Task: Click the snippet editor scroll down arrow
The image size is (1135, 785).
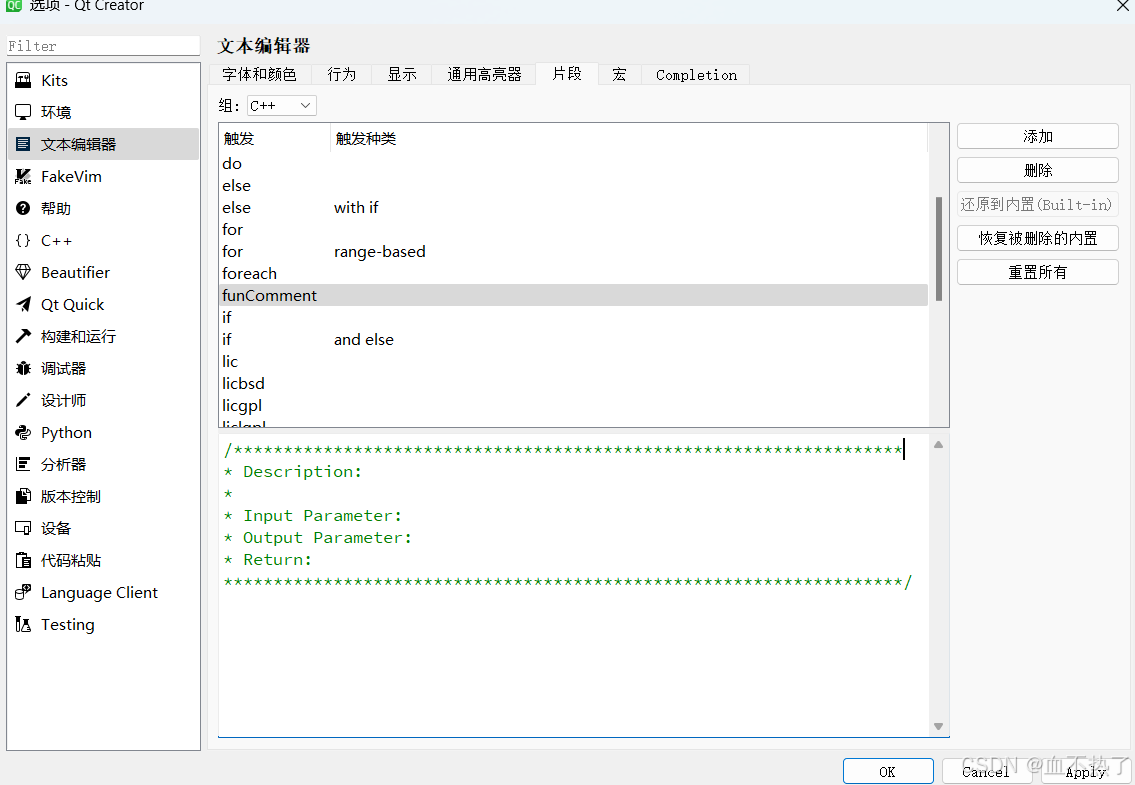Action: click(938, 726)
